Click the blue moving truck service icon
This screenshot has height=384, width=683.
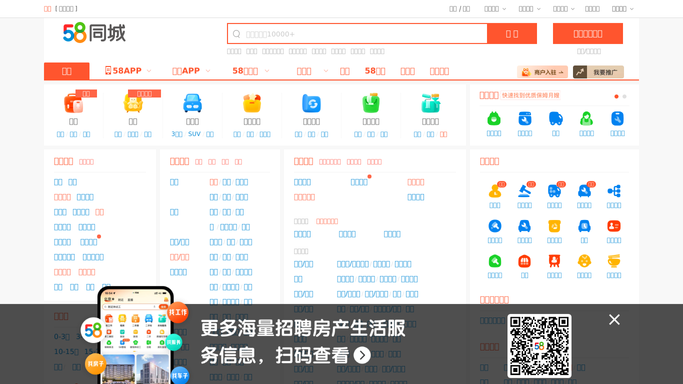555,118
